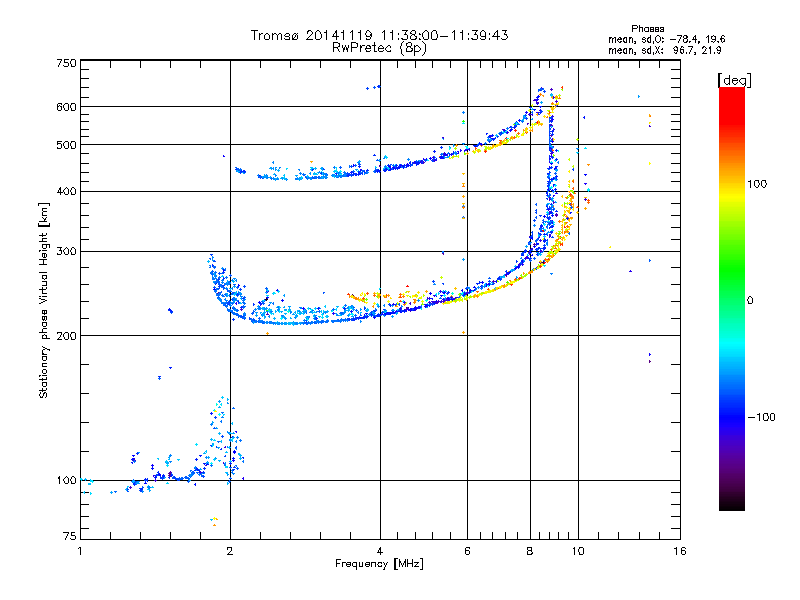Viewport: 800px width, 600px height.
Task: Click the x-axis '2' tick label
Action: point(230,551)
